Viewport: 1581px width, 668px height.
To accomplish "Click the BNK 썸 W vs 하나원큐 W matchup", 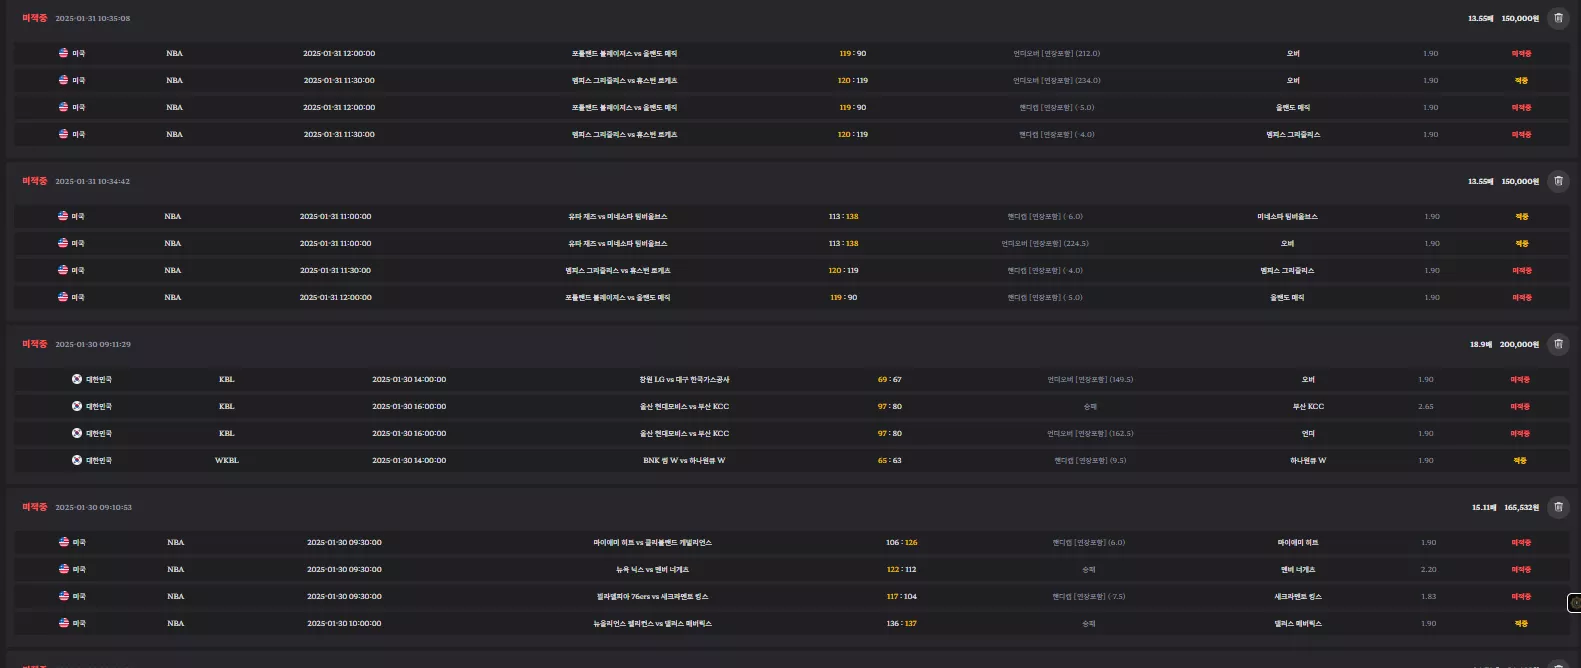I will [x=684, y=461].
